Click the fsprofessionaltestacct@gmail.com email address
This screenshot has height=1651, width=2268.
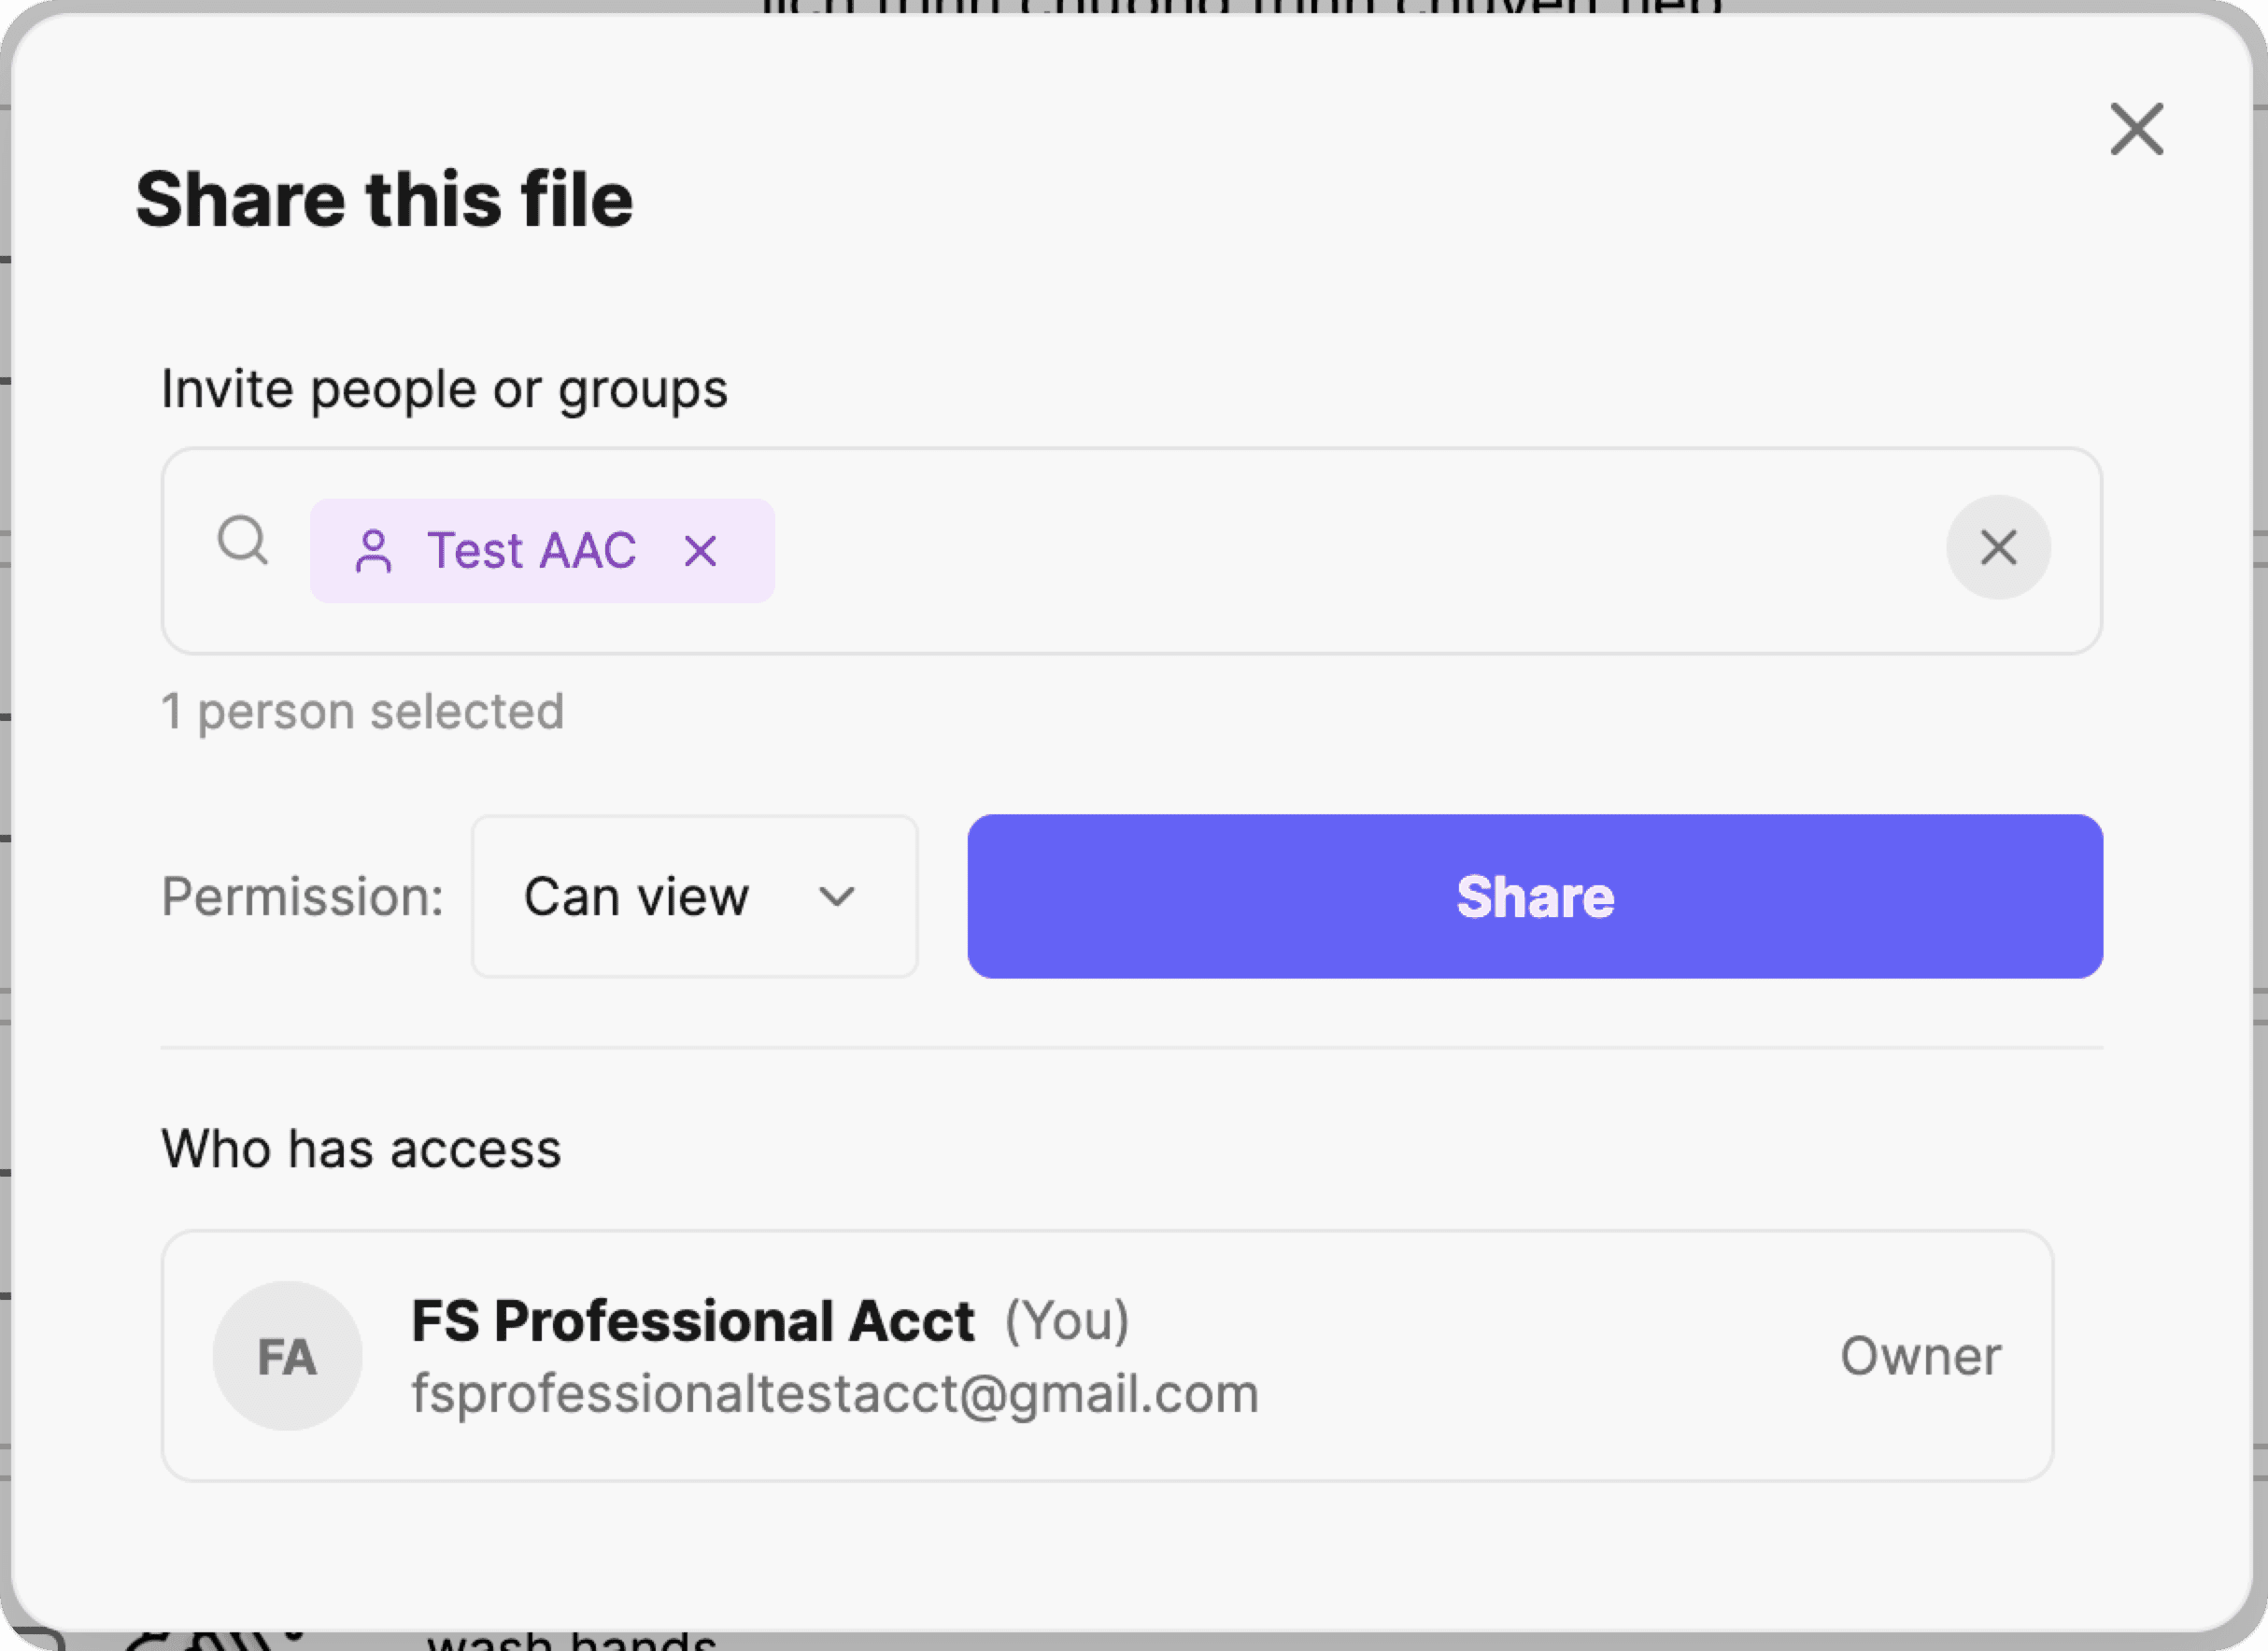click(x=835, y=1394)
